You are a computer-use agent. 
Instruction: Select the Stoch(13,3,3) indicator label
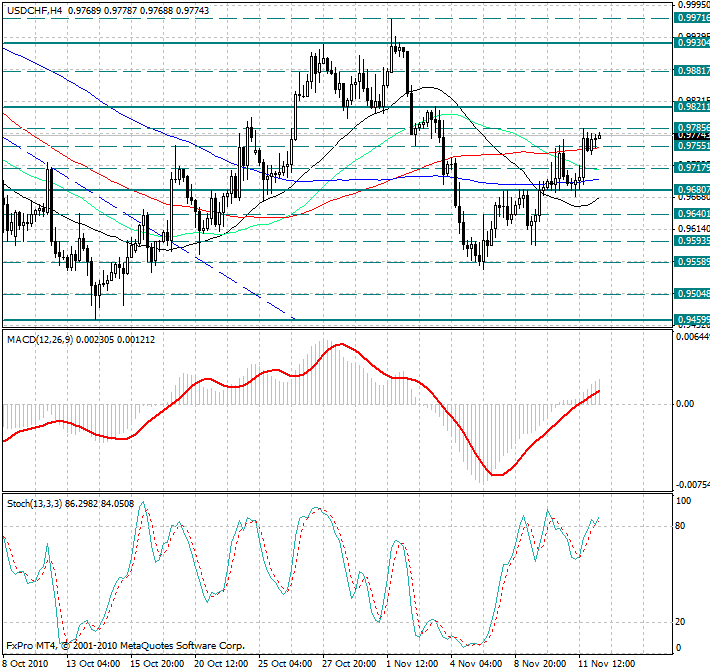[x=36, y=501]
